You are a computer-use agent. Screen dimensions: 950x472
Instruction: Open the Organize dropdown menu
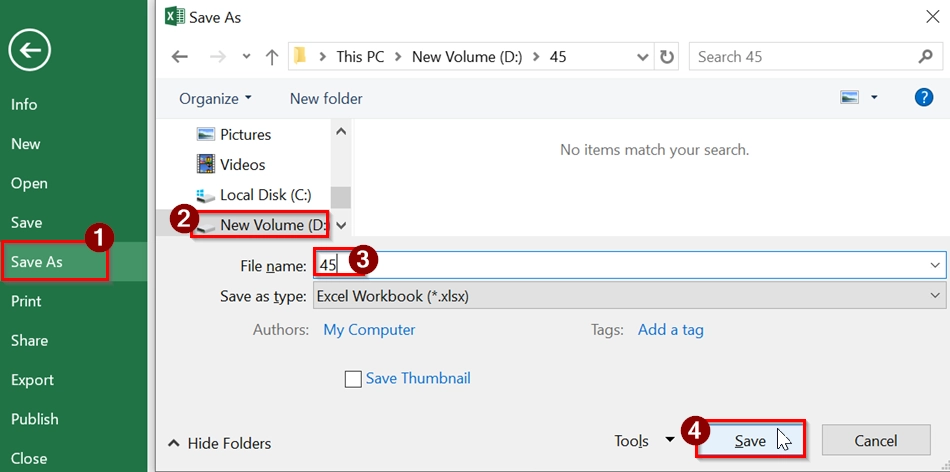[215, 98]
